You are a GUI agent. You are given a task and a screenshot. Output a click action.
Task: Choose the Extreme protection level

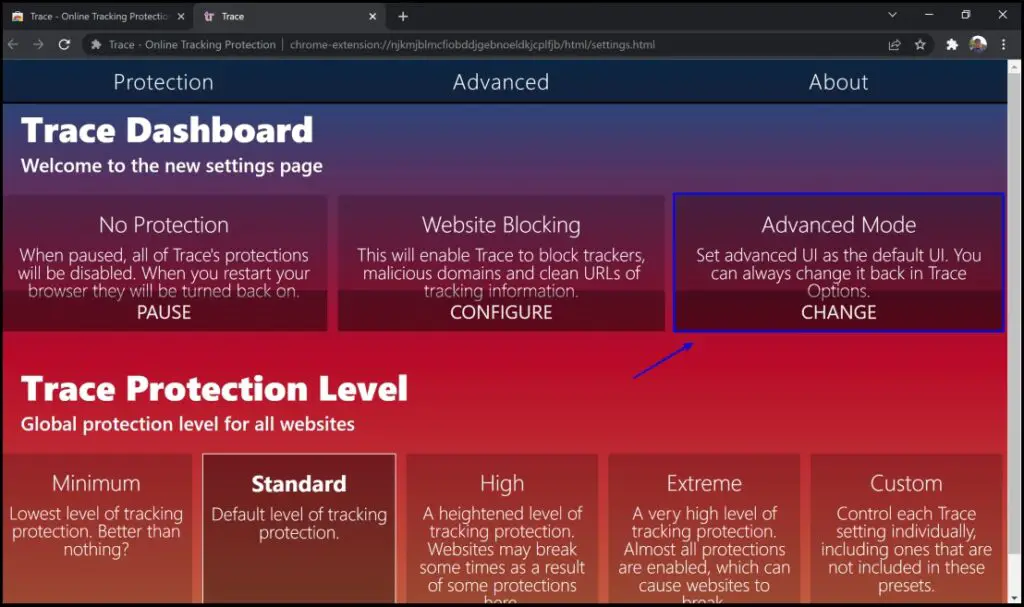coord(704,529)
